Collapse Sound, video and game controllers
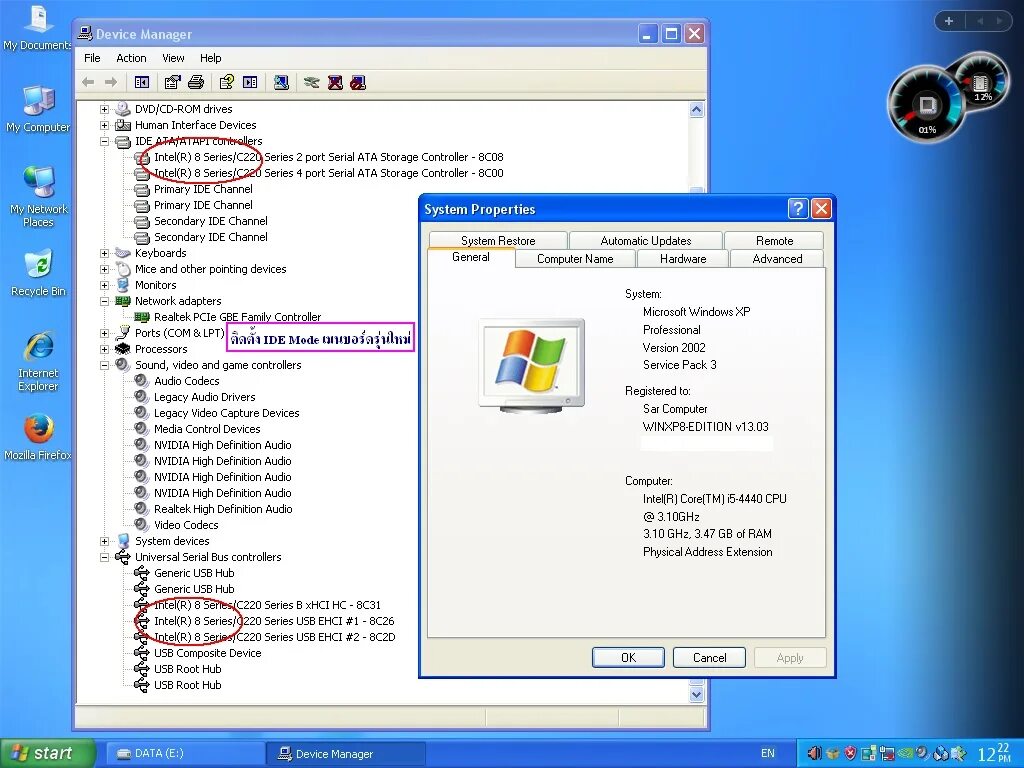Screen dimensions: 1024x768 click(x=104, y=365)
